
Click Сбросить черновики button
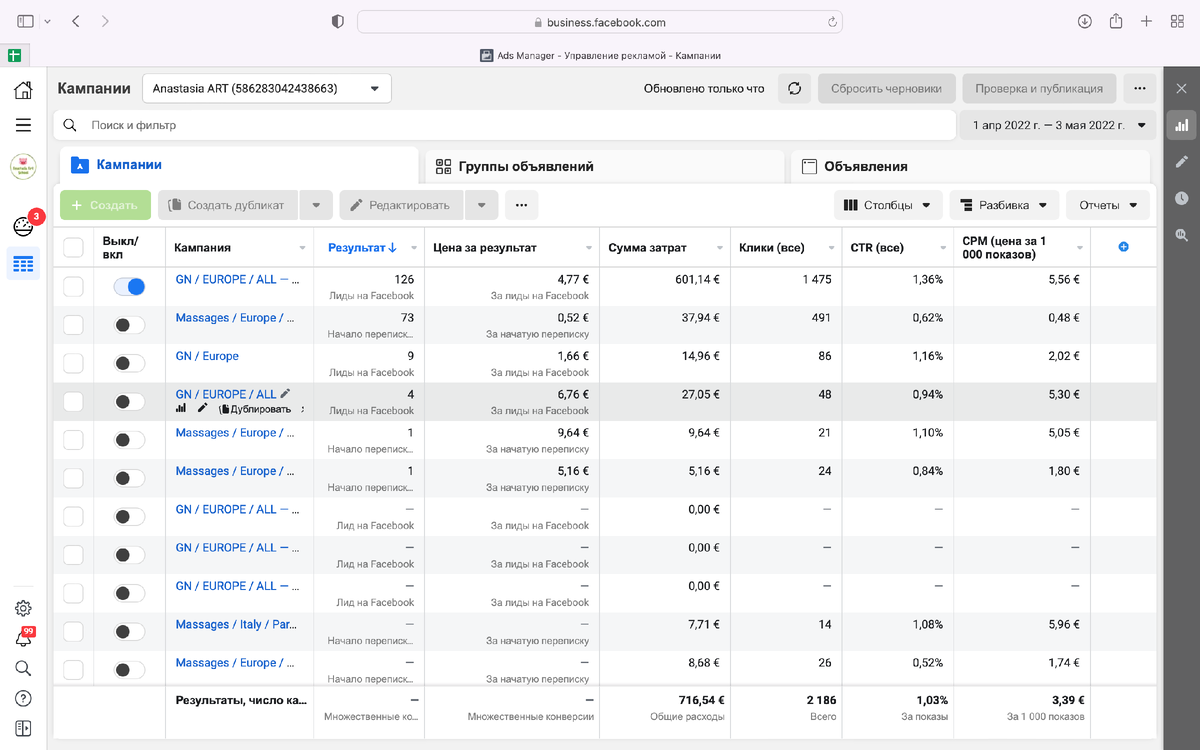pos(886,88)
